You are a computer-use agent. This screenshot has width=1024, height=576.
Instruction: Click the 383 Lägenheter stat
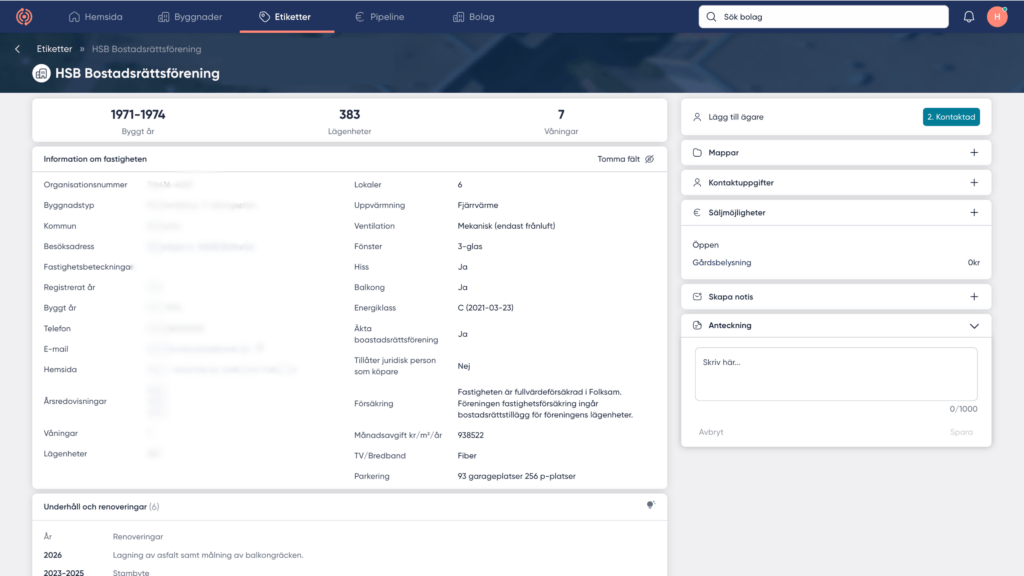pyautogui.click(x=349, y=121)
